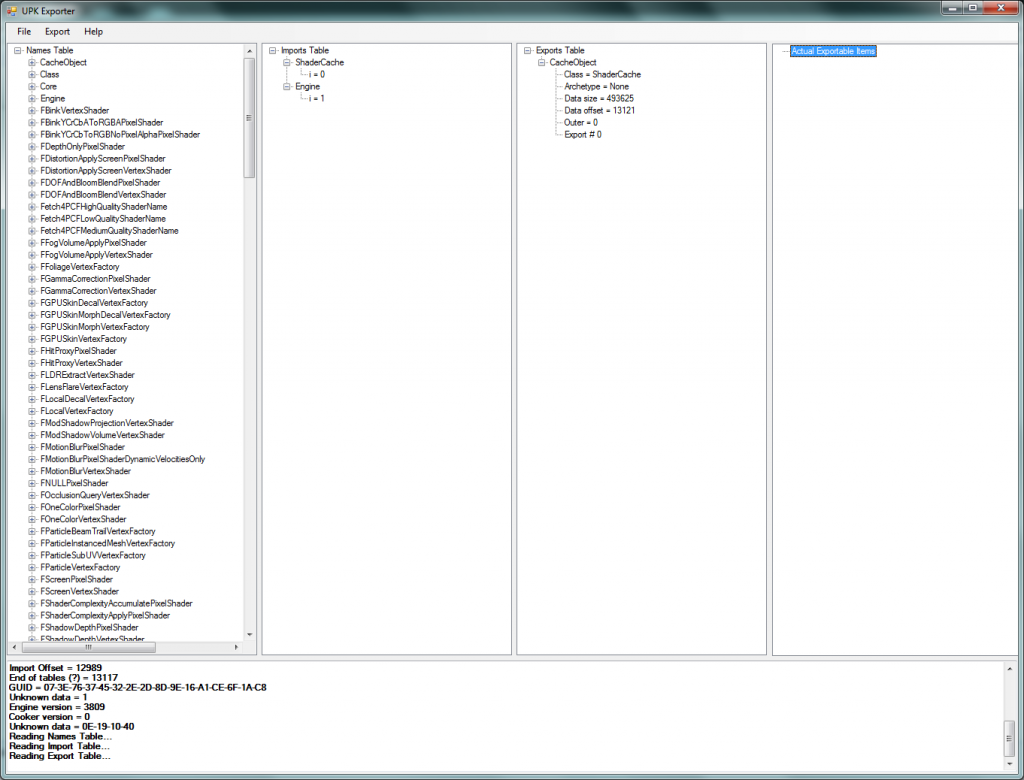The image size is (1024, 780).
Task: Select the Class = ShaderCache entry
Action: click(x=602, y=74)
